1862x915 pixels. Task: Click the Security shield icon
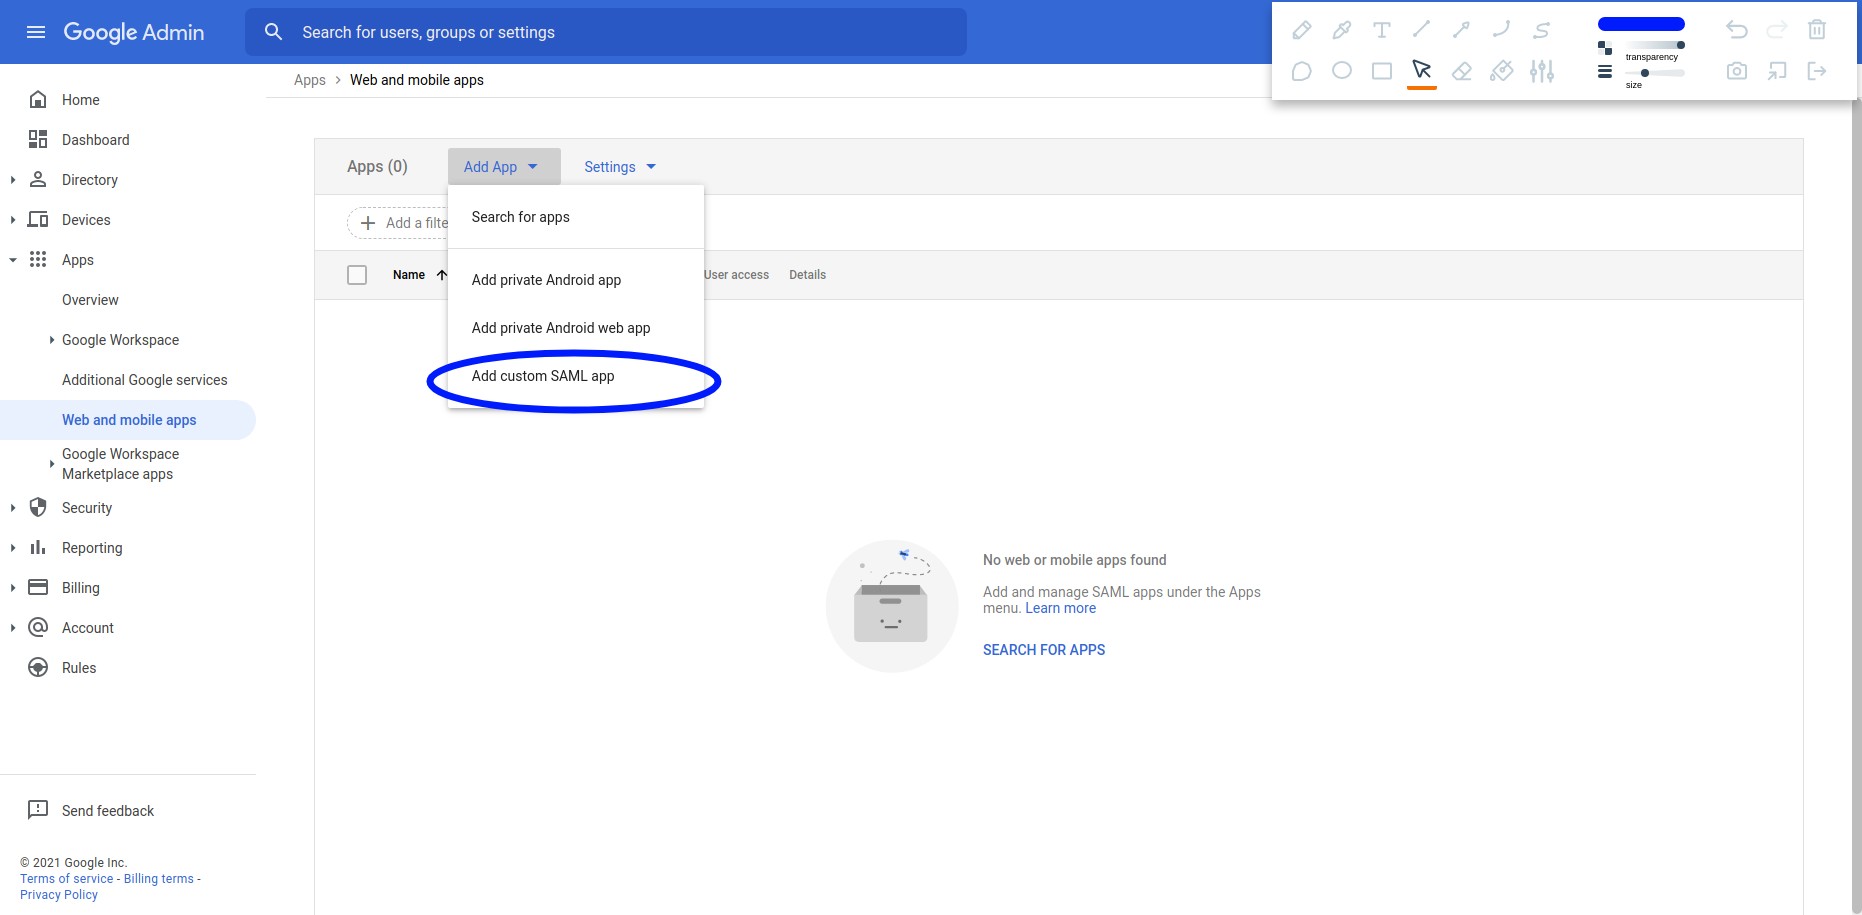38,508
